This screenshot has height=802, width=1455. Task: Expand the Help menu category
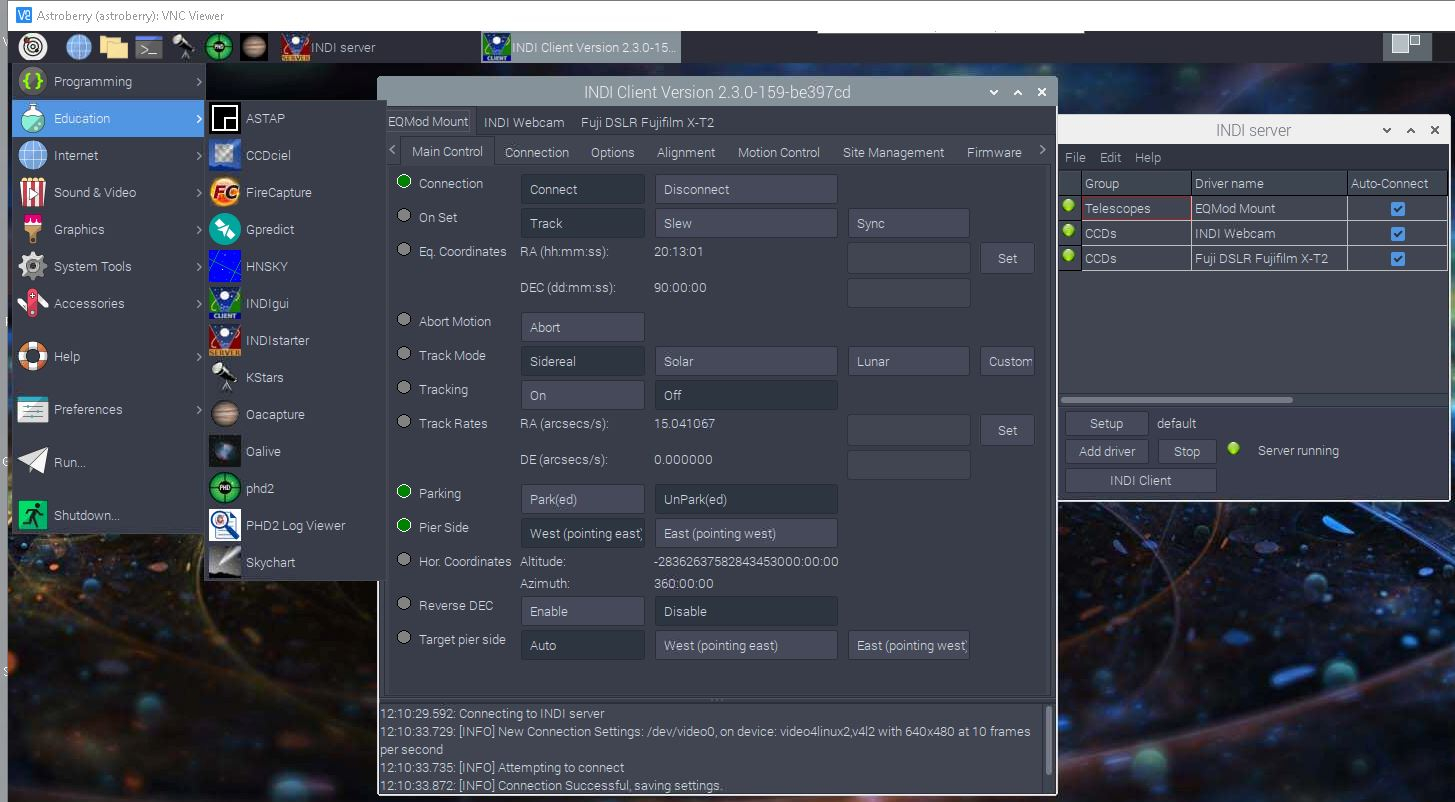109,356
